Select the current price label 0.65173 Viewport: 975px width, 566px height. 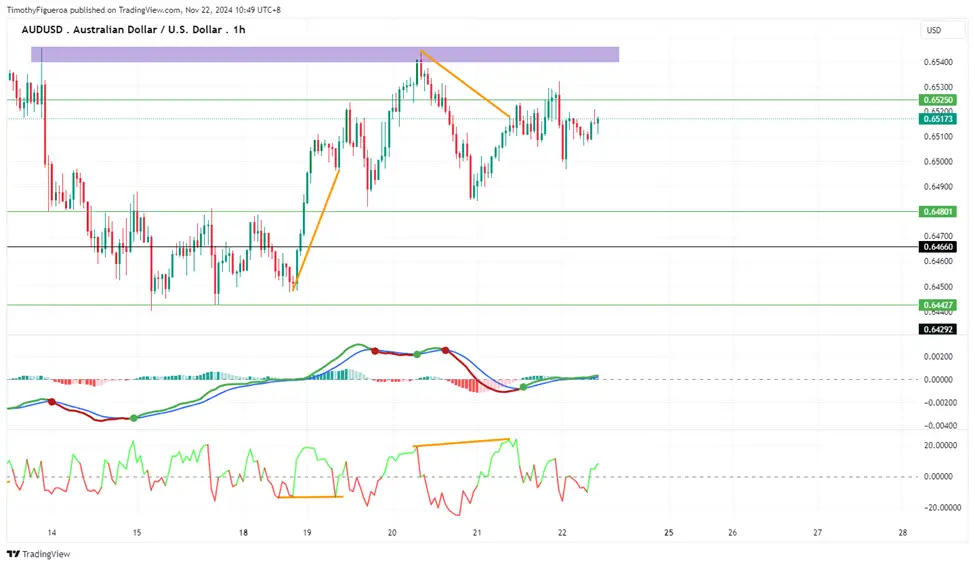938,118
